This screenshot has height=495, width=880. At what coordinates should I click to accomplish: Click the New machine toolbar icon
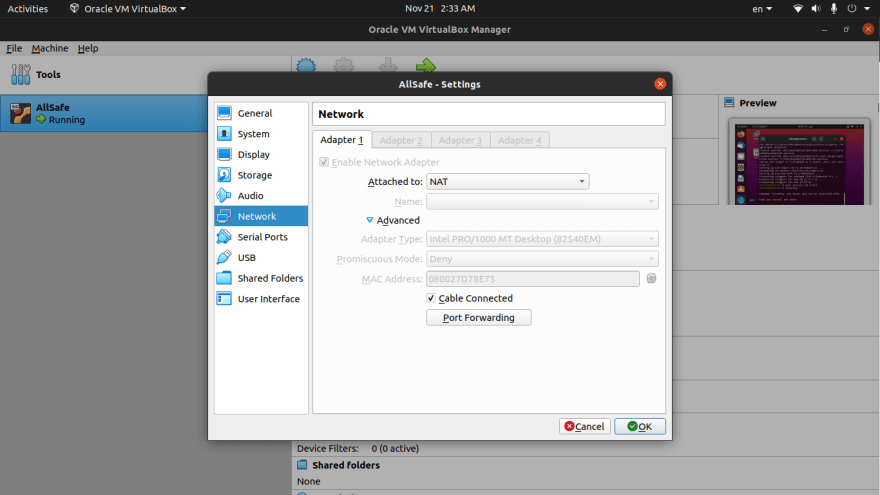(x=306, y=65)
